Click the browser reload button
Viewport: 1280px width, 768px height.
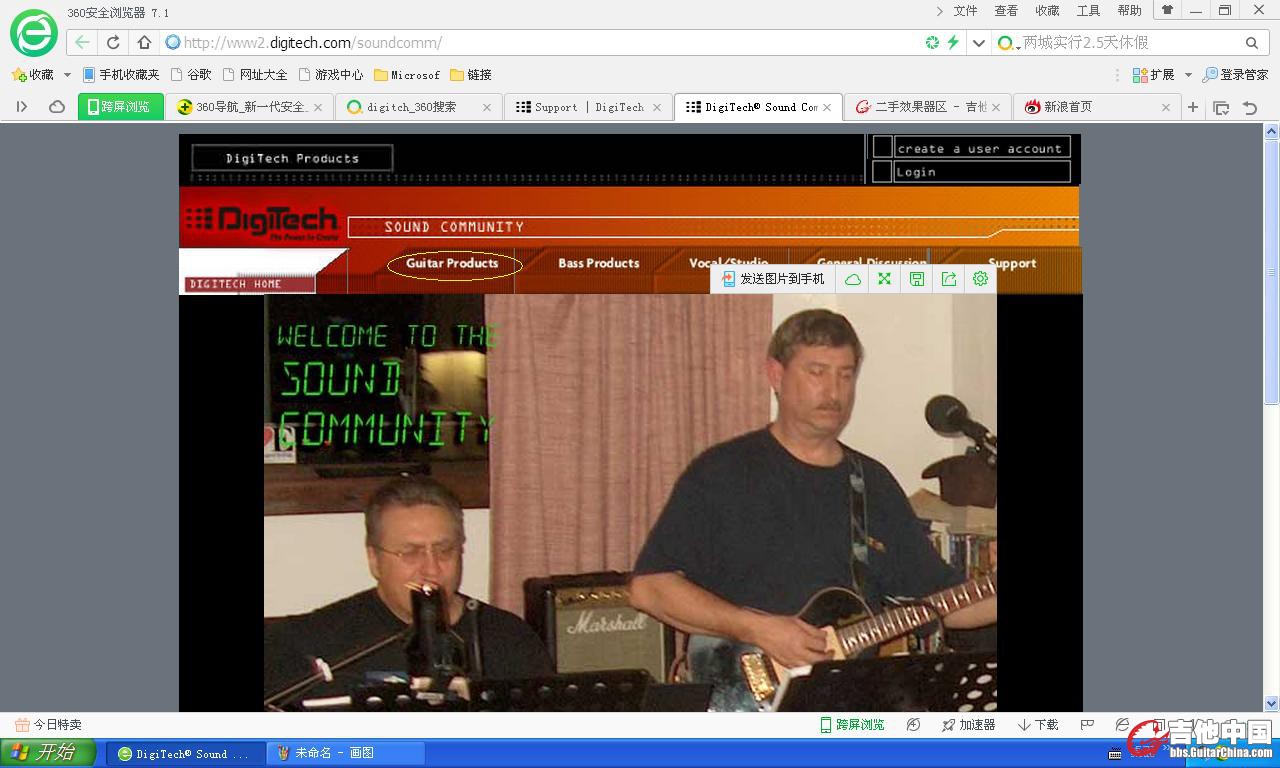(113, 42)
